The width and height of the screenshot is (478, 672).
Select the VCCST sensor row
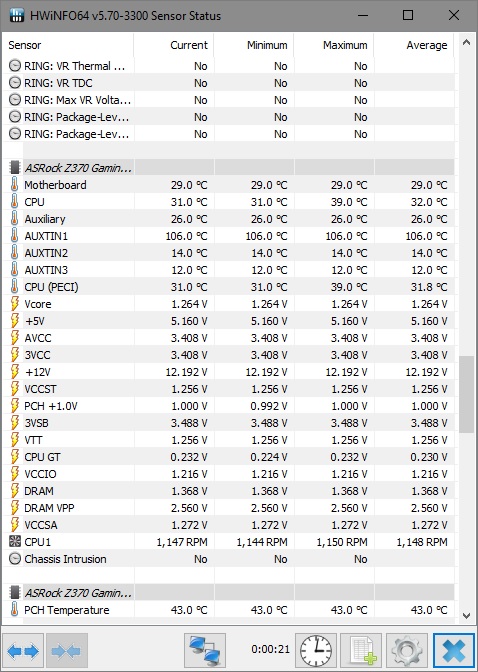[x=228, y=389]
